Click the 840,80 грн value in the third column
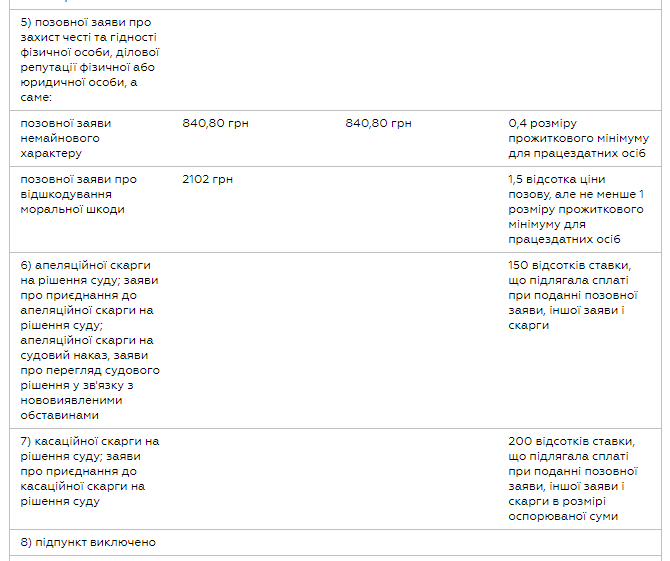Screen dimensions: 670x561 (378, 124)
